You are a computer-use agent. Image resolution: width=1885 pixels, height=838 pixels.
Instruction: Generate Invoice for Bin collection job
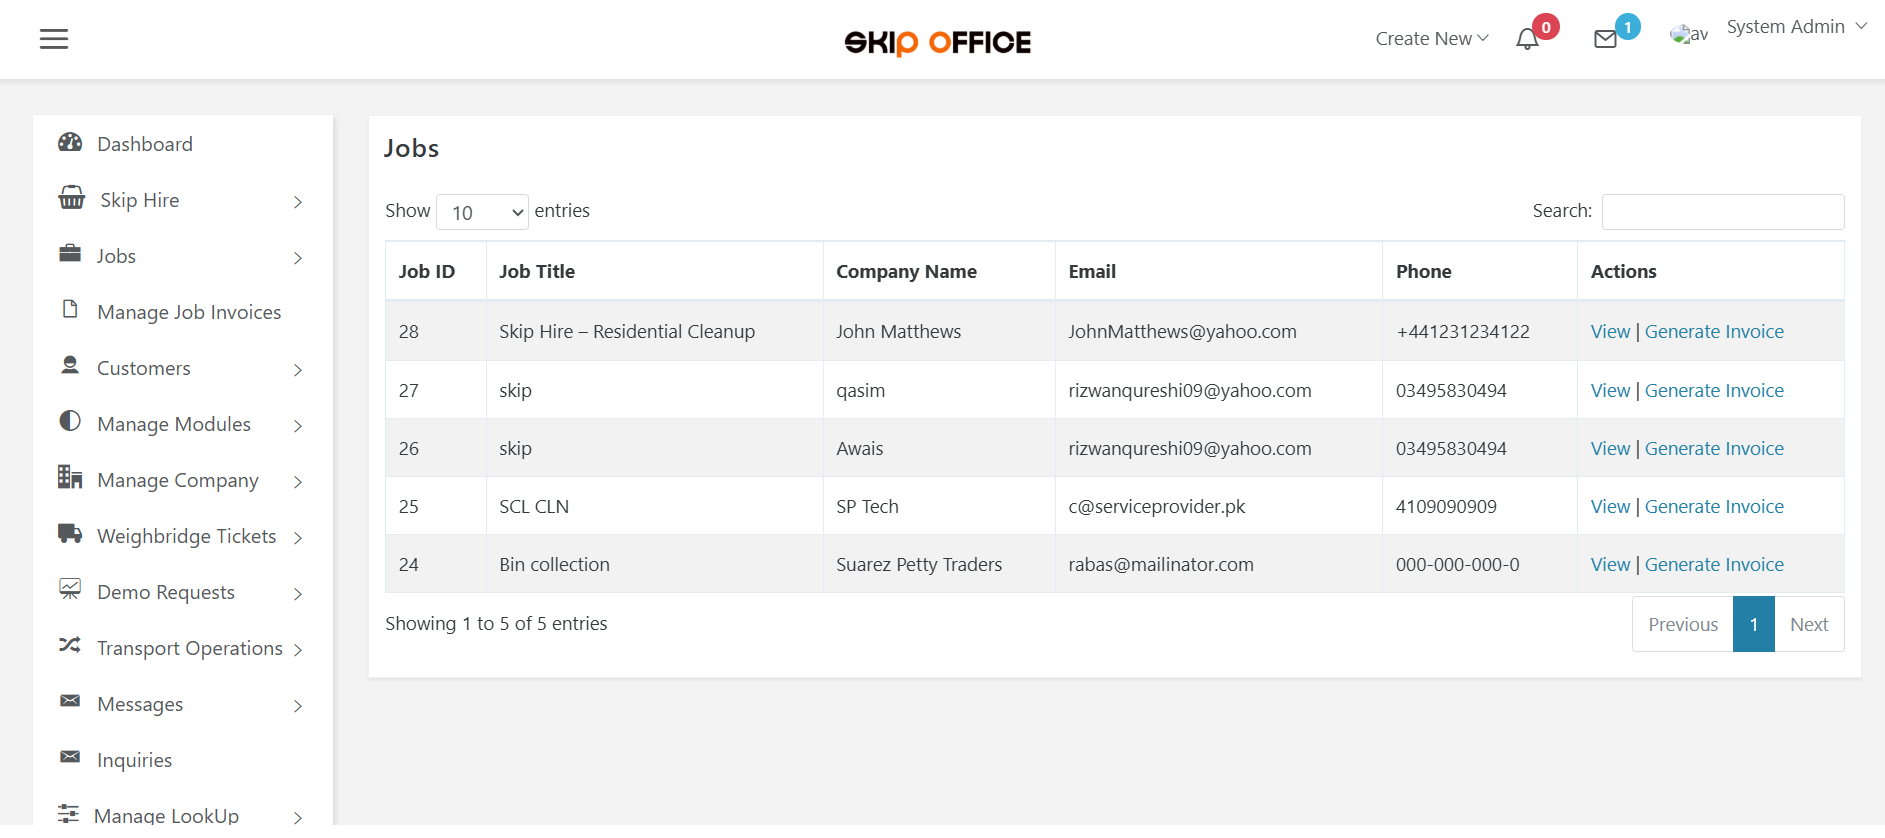(x=1714, y=565)
